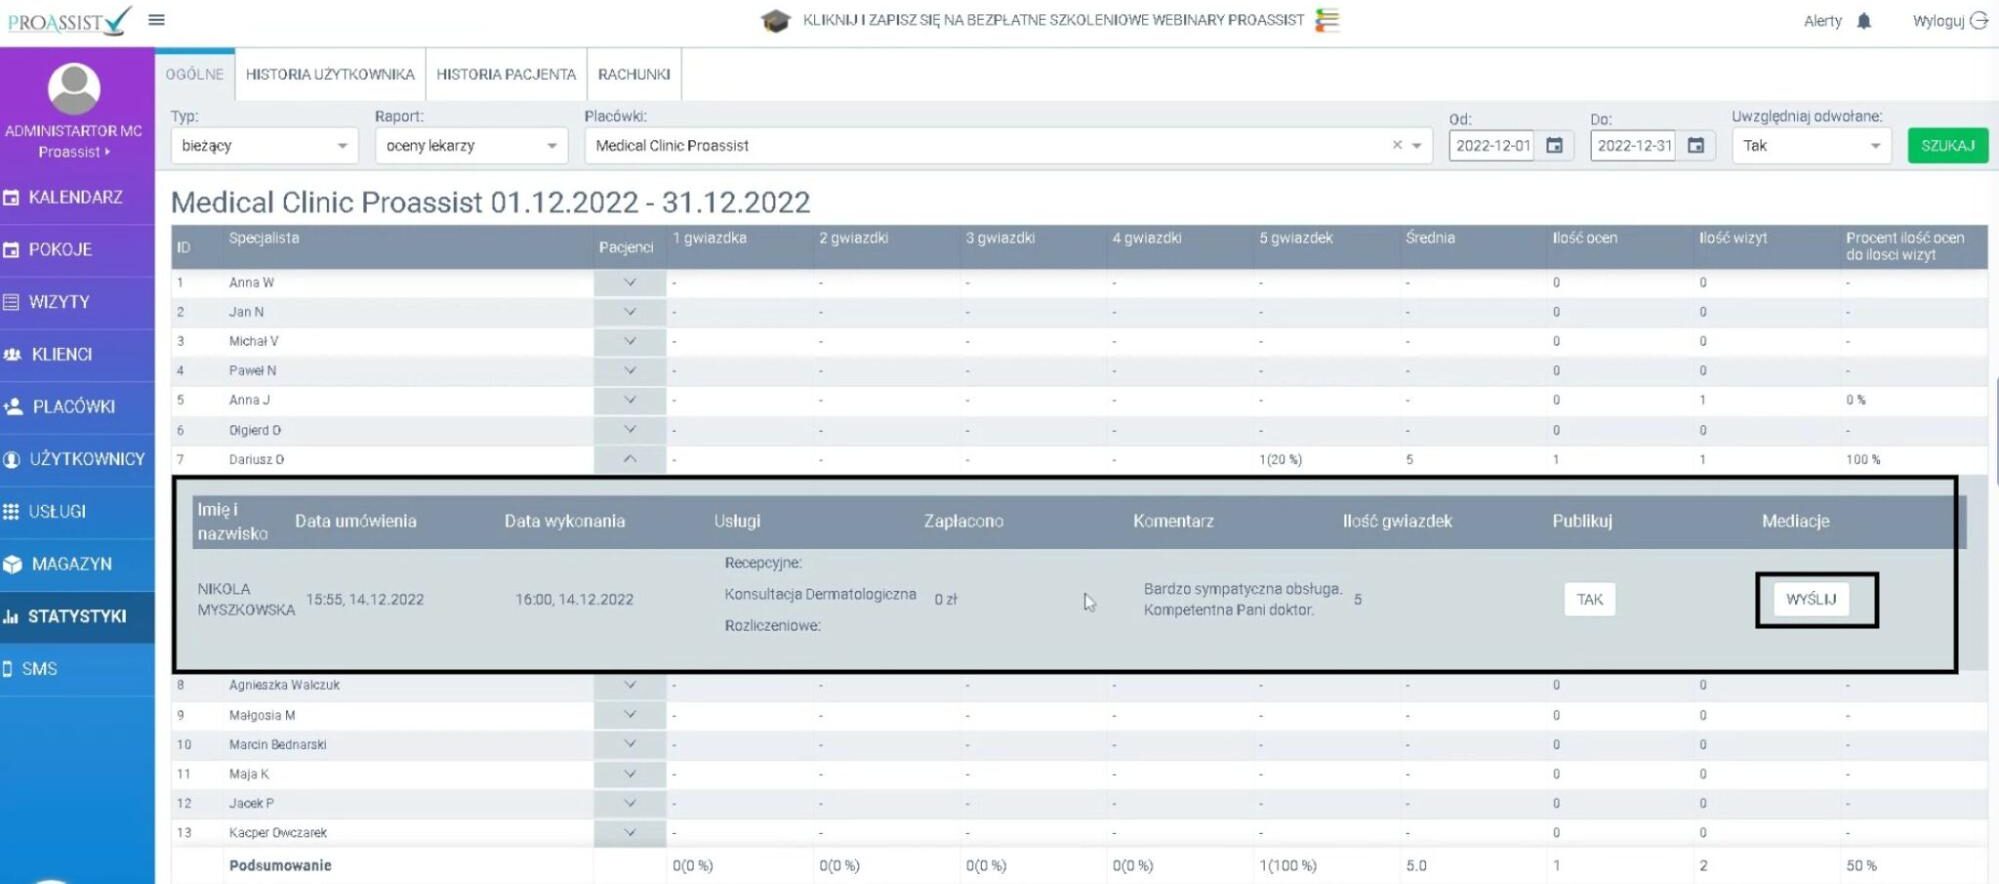The image size is (1999, 884).
Task: Click the TAK publish button
Action: point(1589,600)
